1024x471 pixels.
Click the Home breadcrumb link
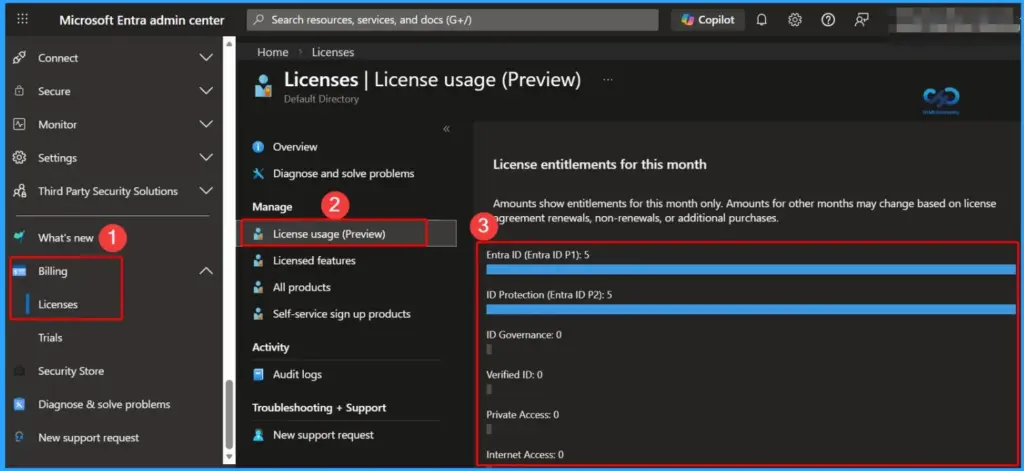tap(272, 52)
